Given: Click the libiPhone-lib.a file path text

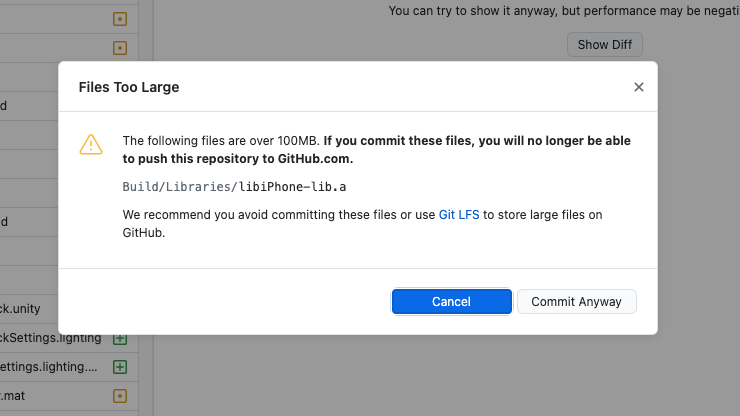Looking at the screenshot, I should click(x=234, y=187).
